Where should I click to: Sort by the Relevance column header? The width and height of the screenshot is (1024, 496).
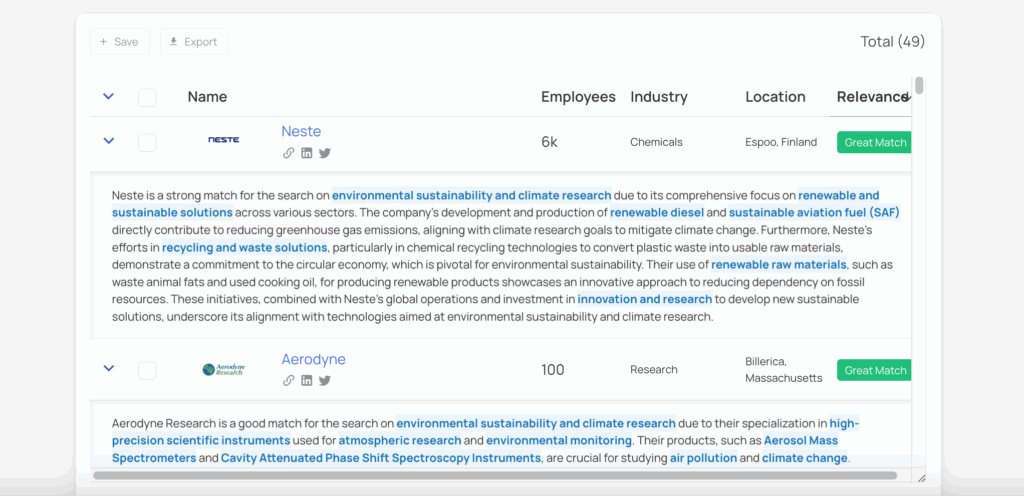tap(872, 97)
